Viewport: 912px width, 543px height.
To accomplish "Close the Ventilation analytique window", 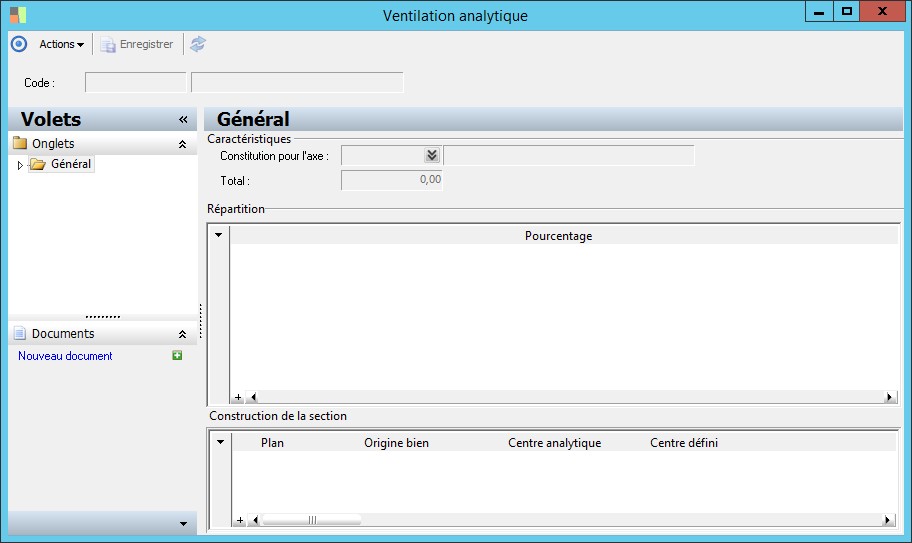I will (x=882, y=12).
